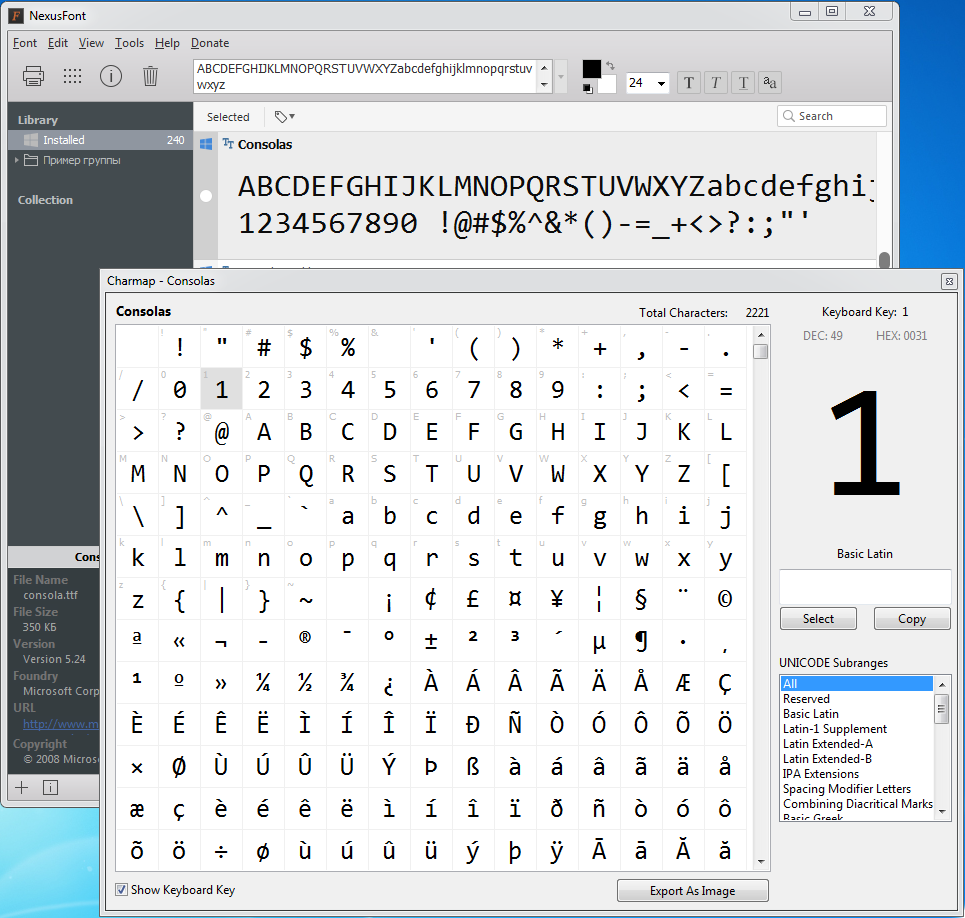Open sample text history dropdown arrow
Screen dimensions: 965x918
click(561, 77)
